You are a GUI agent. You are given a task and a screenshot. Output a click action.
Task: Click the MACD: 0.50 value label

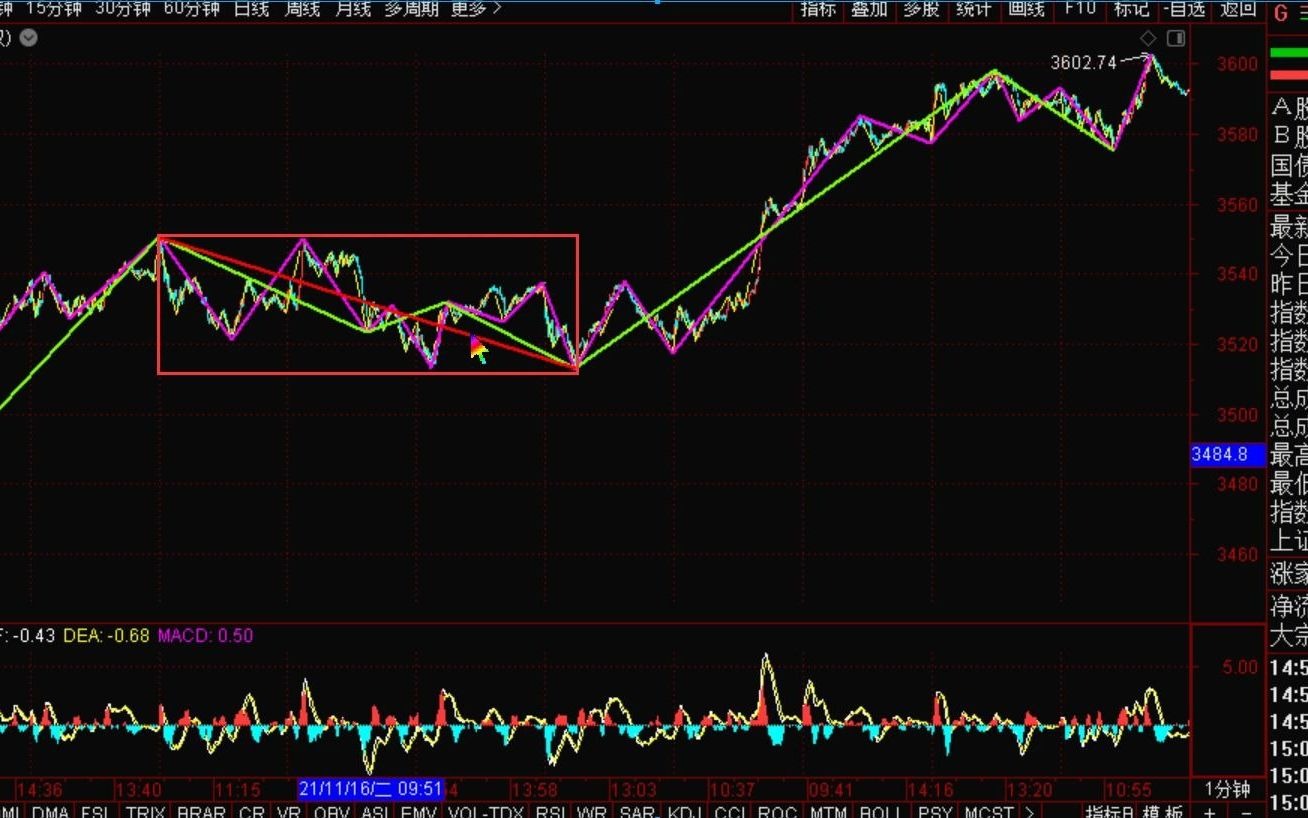point(205,635)
